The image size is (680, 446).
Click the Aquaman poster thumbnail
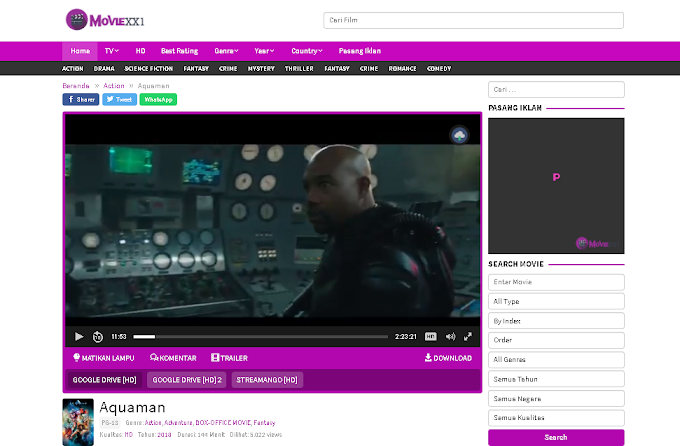(78, 422)
